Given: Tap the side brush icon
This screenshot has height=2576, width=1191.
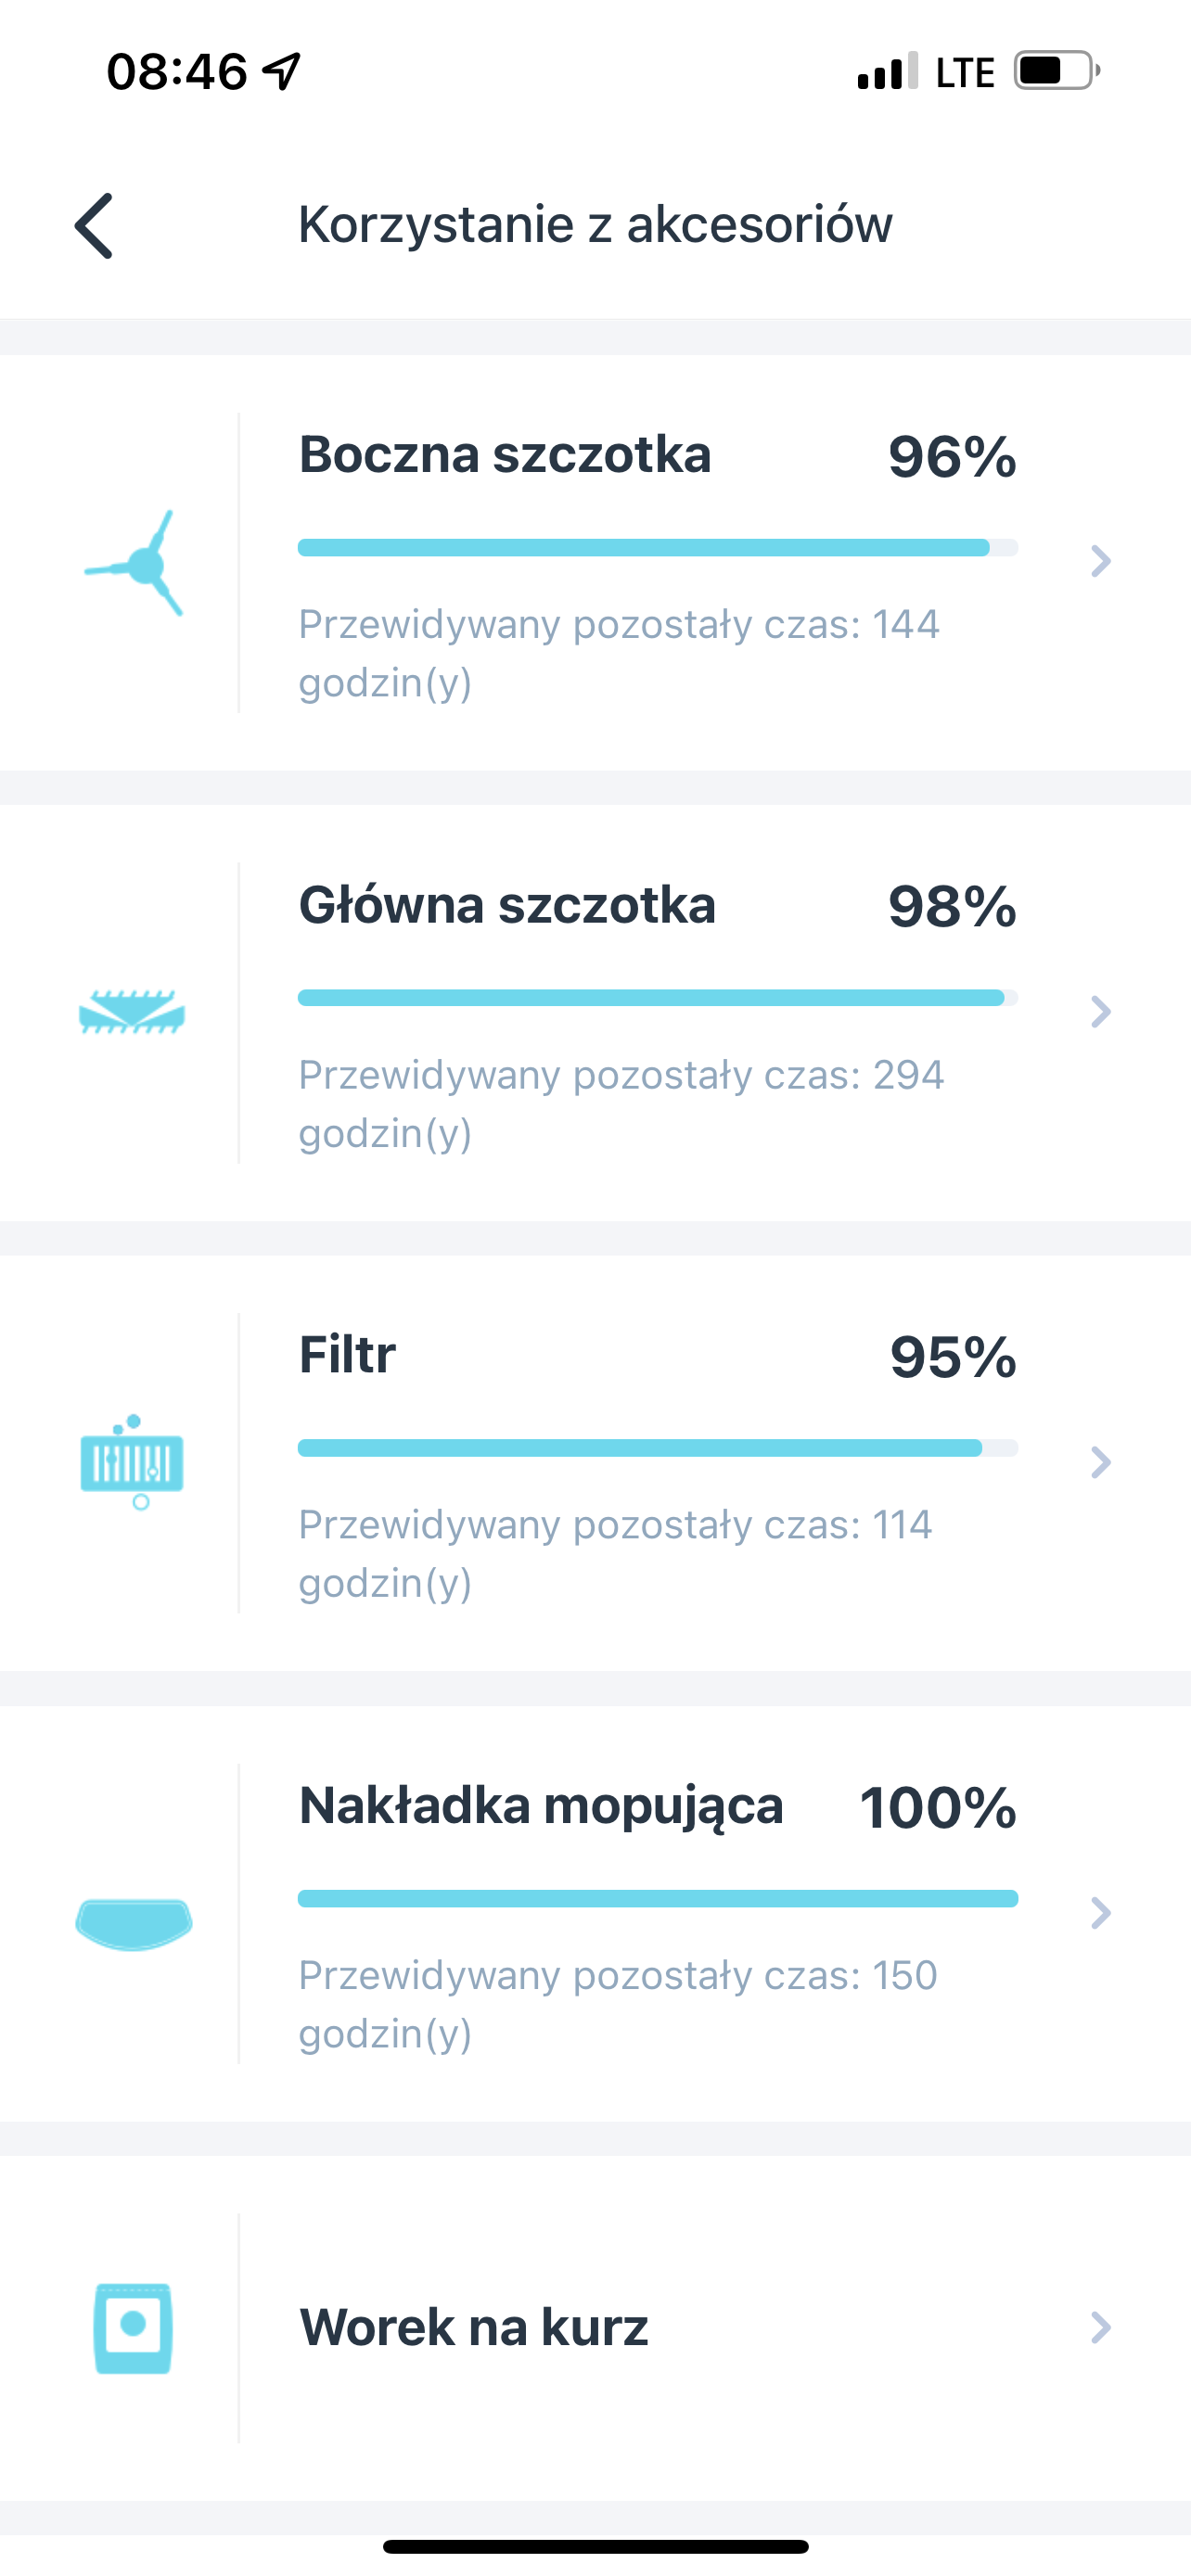Looking at the screenshot, I should tap(134, 564).
